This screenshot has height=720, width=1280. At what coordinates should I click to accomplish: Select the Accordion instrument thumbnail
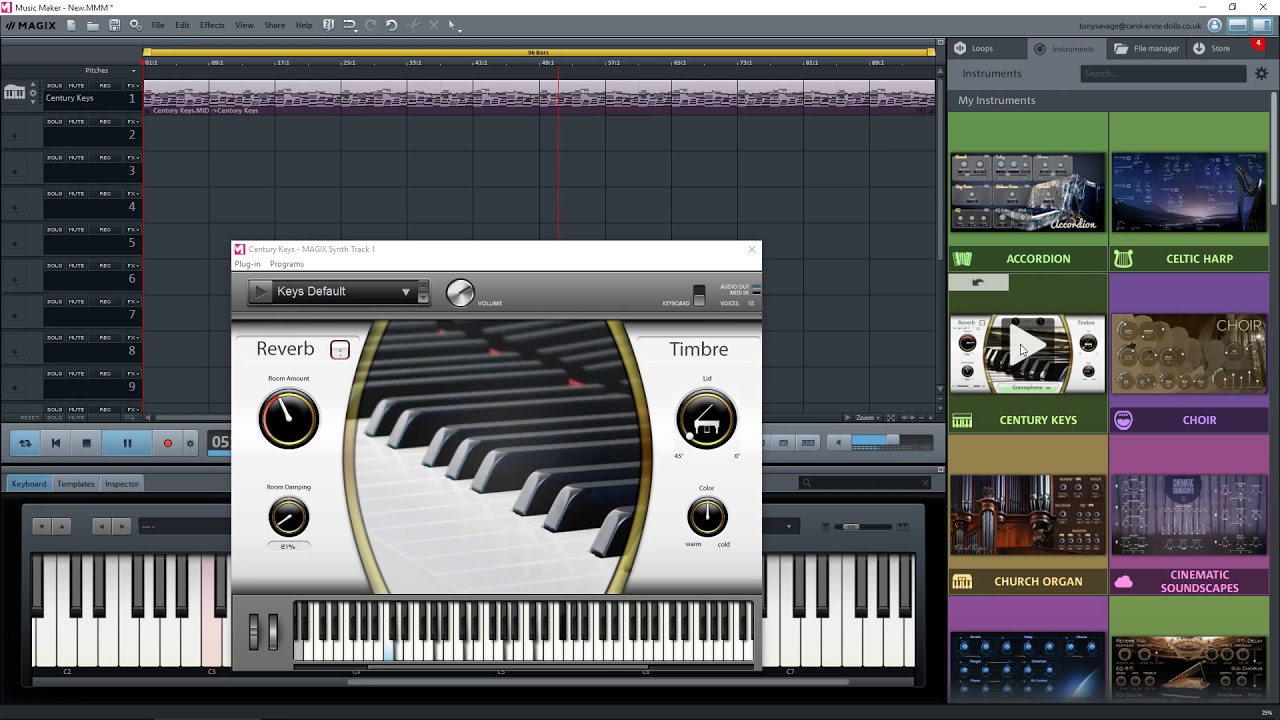coord(1028,193)
